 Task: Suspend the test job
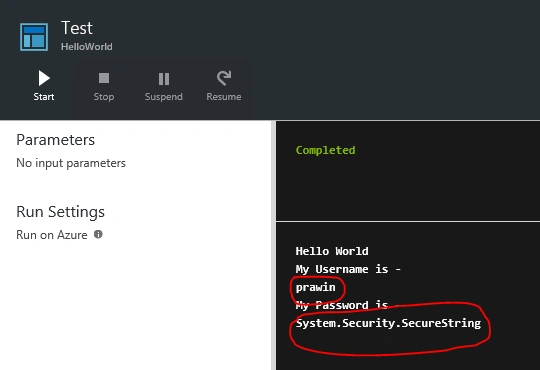tap(164, 86)
